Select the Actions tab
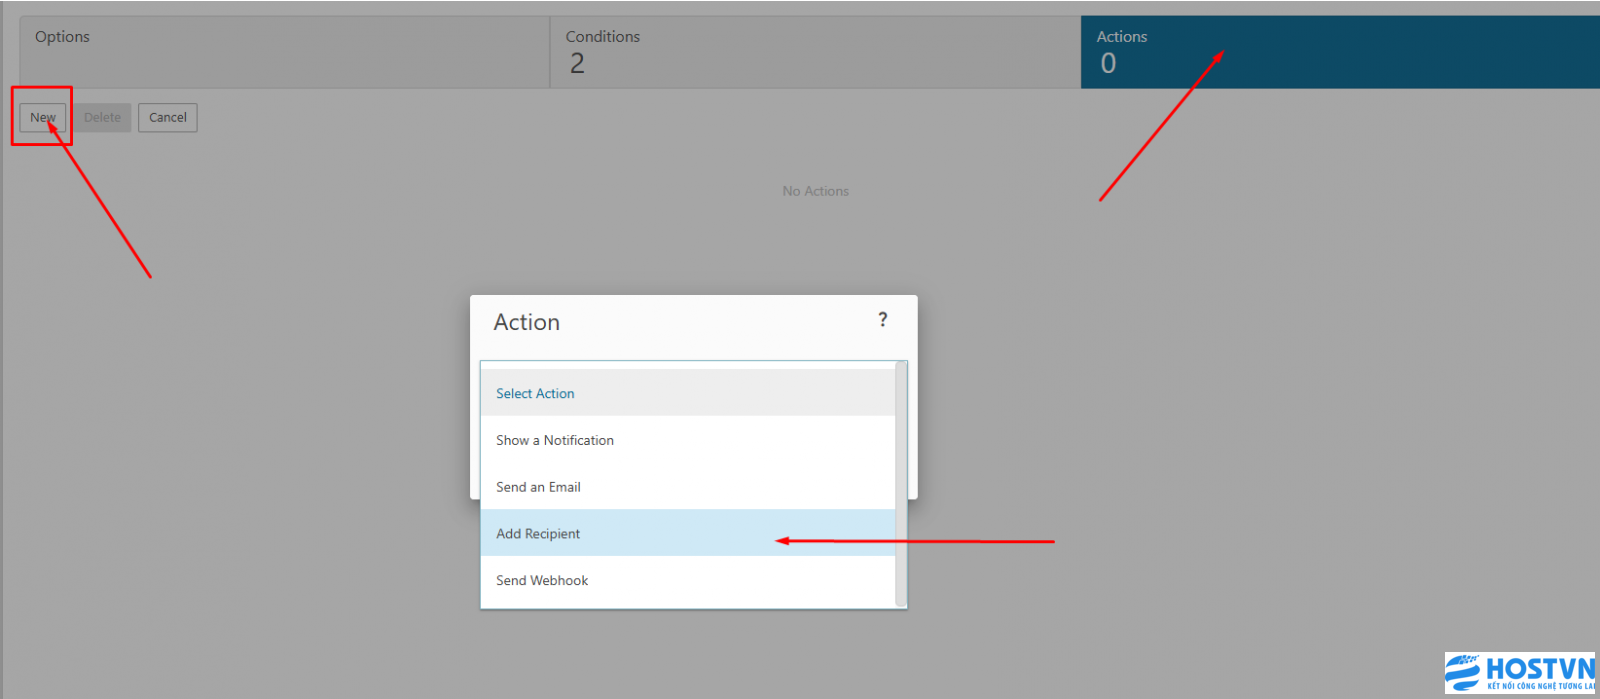The height and width of the screenshot is (699, 1600). [x=1340, y=52]
